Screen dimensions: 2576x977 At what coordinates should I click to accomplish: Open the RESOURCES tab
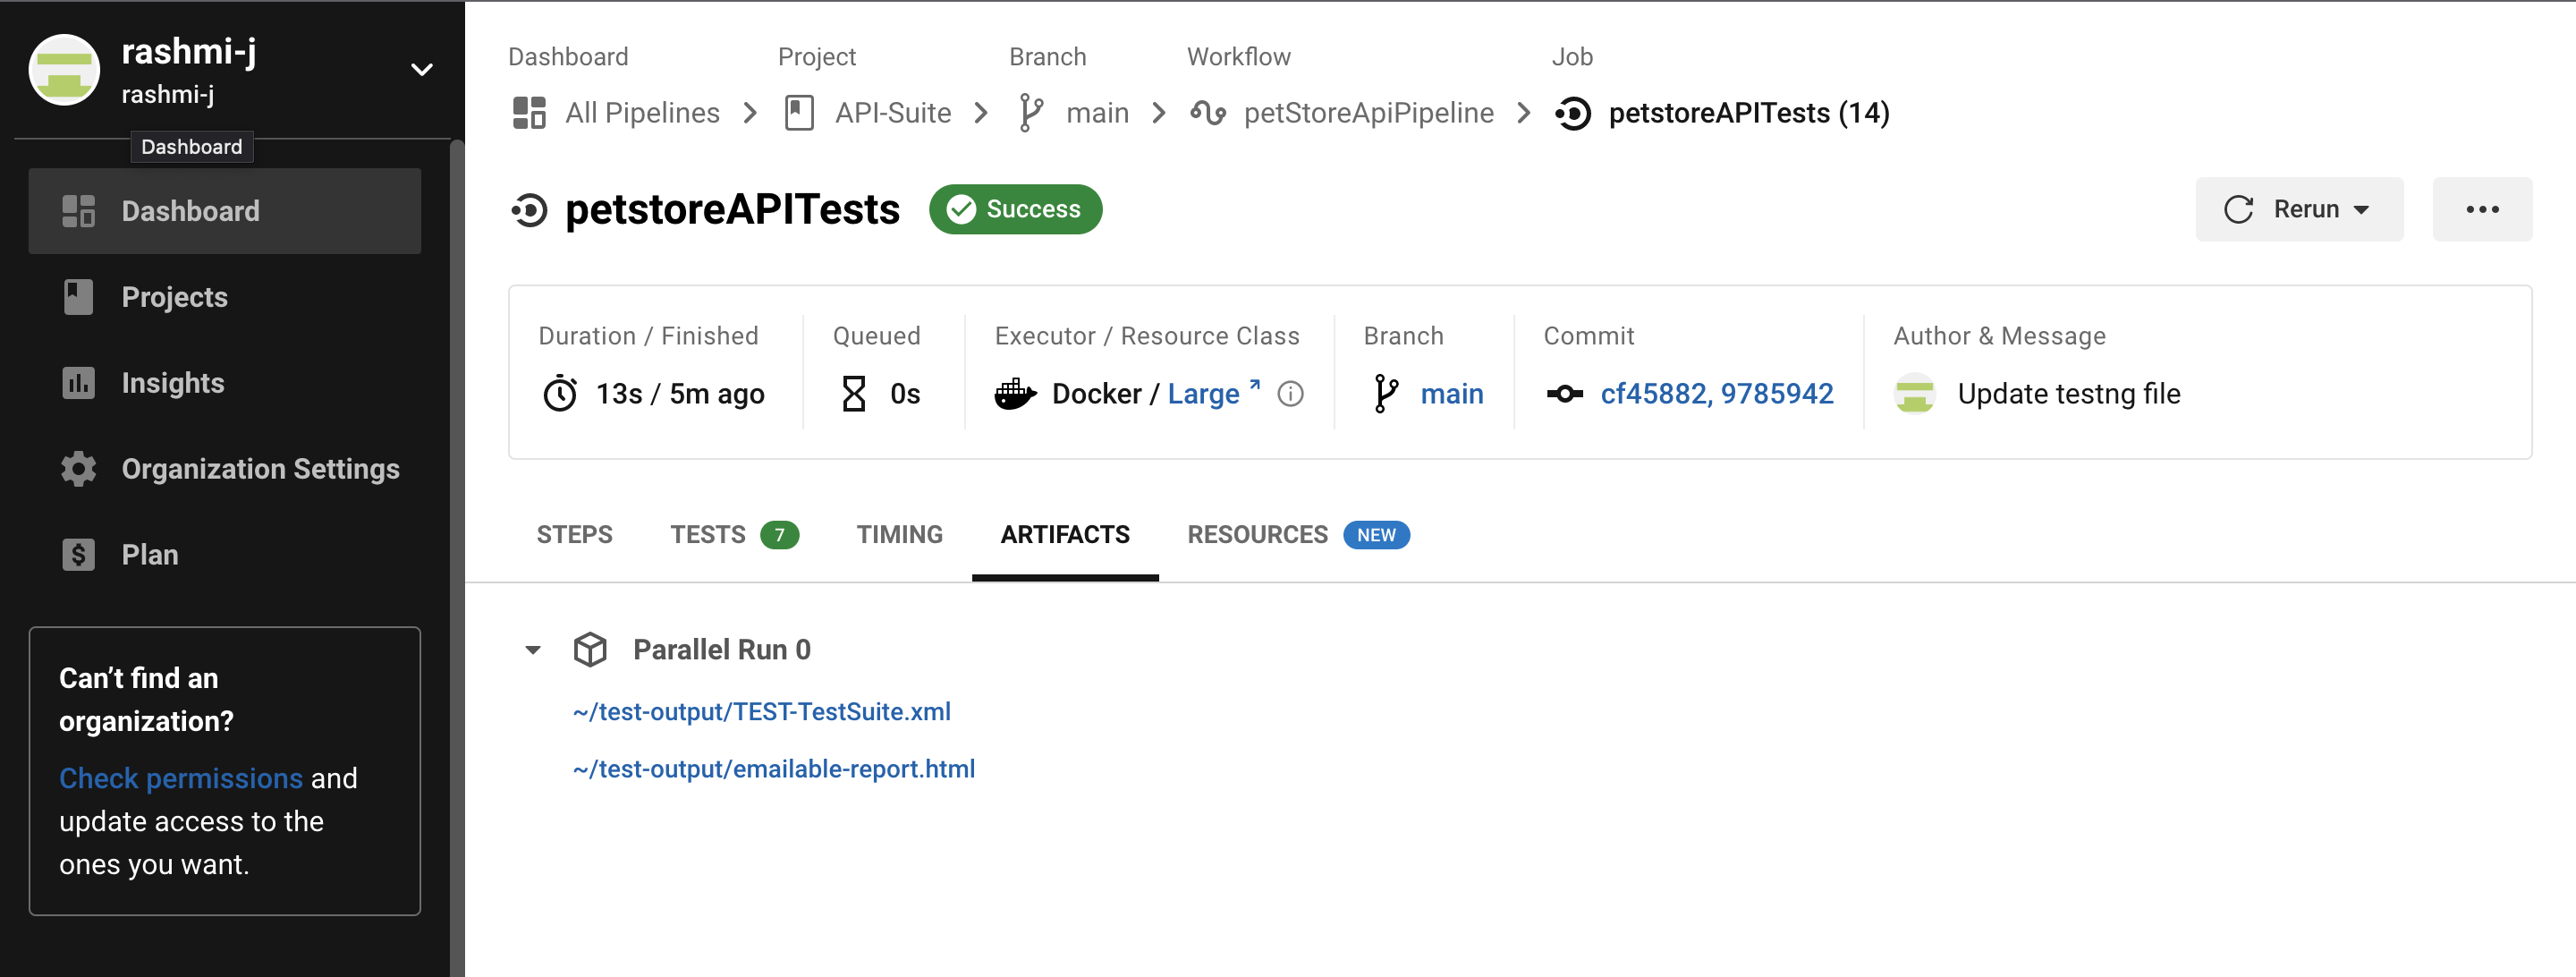[1256, 534]
